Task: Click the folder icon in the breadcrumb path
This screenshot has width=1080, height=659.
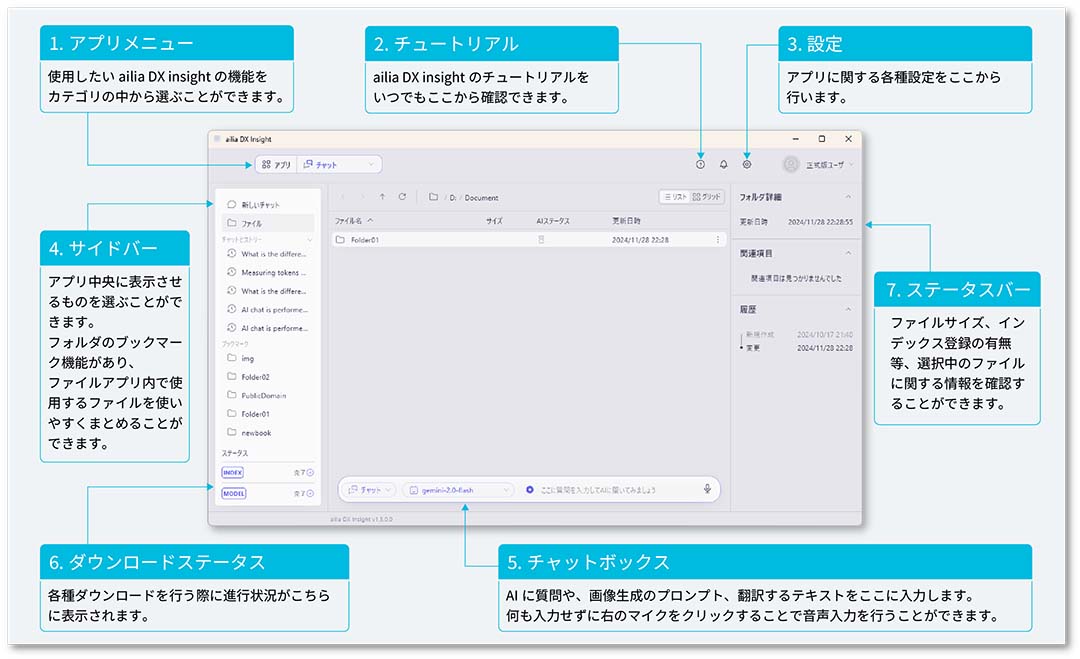Action: (433, 197)
